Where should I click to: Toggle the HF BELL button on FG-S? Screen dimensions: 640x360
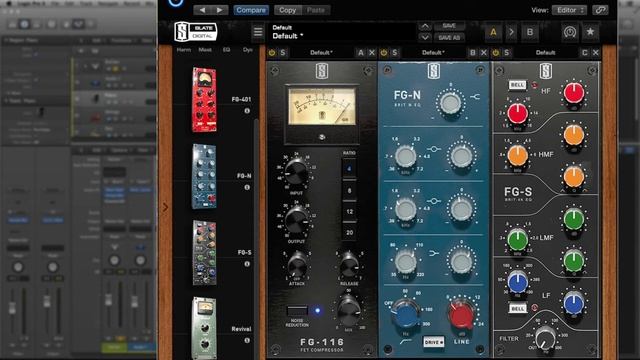tap(517, 85)
